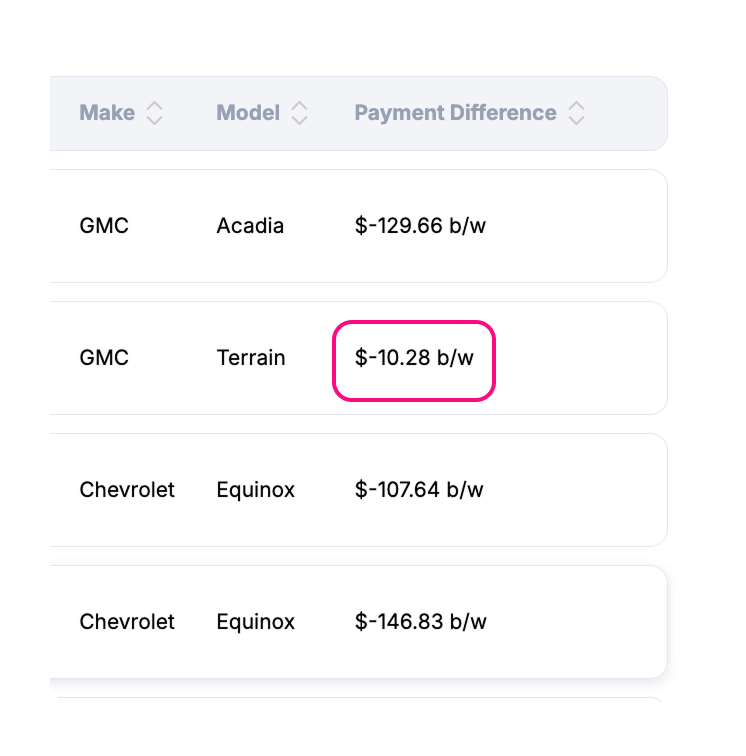
Task: Select GMC in the Acadia row
Action: pos(104,226)
